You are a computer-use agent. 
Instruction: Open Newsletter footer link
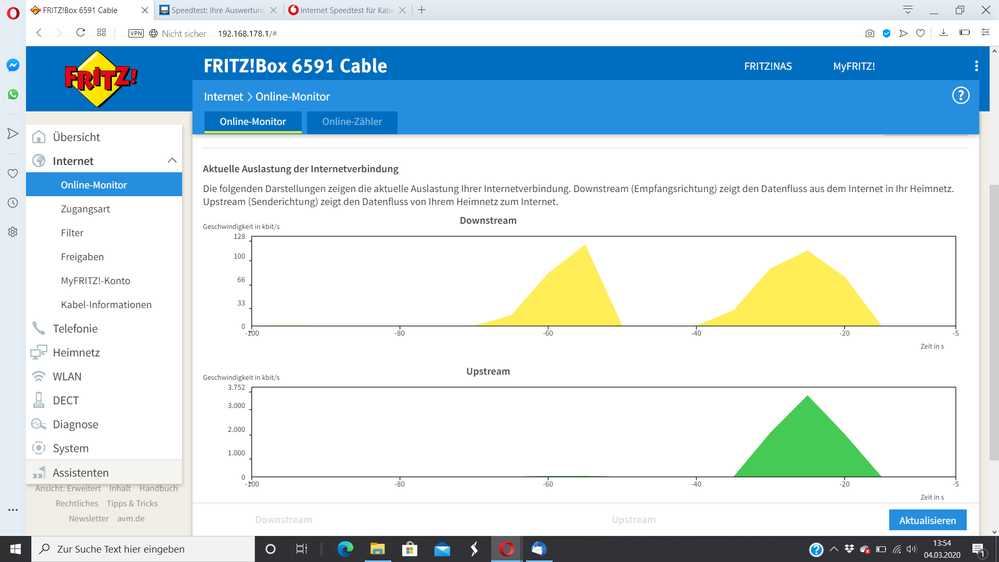(x=89, y=519)
